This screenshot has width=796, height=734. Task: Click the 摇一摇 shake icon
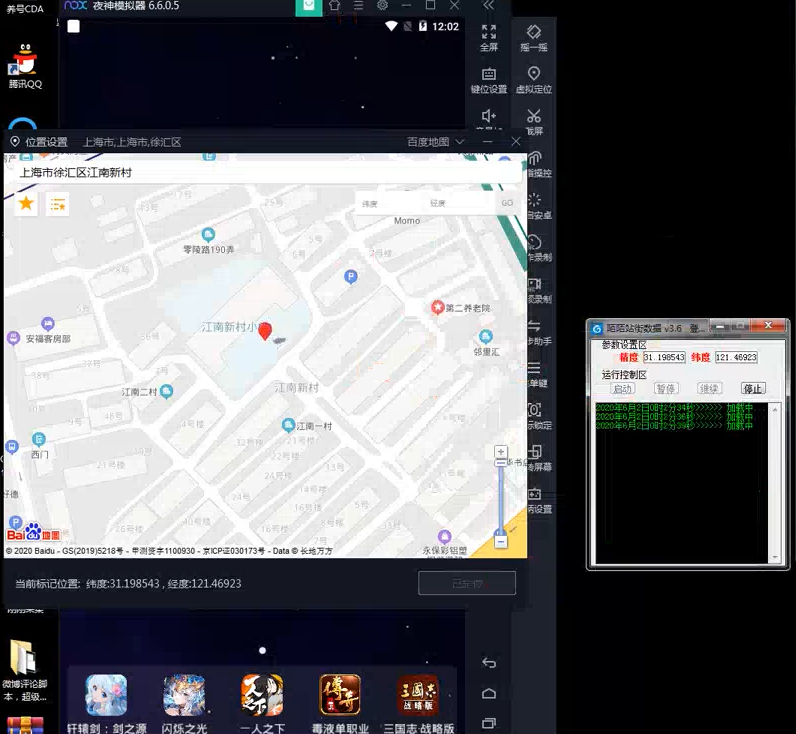(534, 37)
